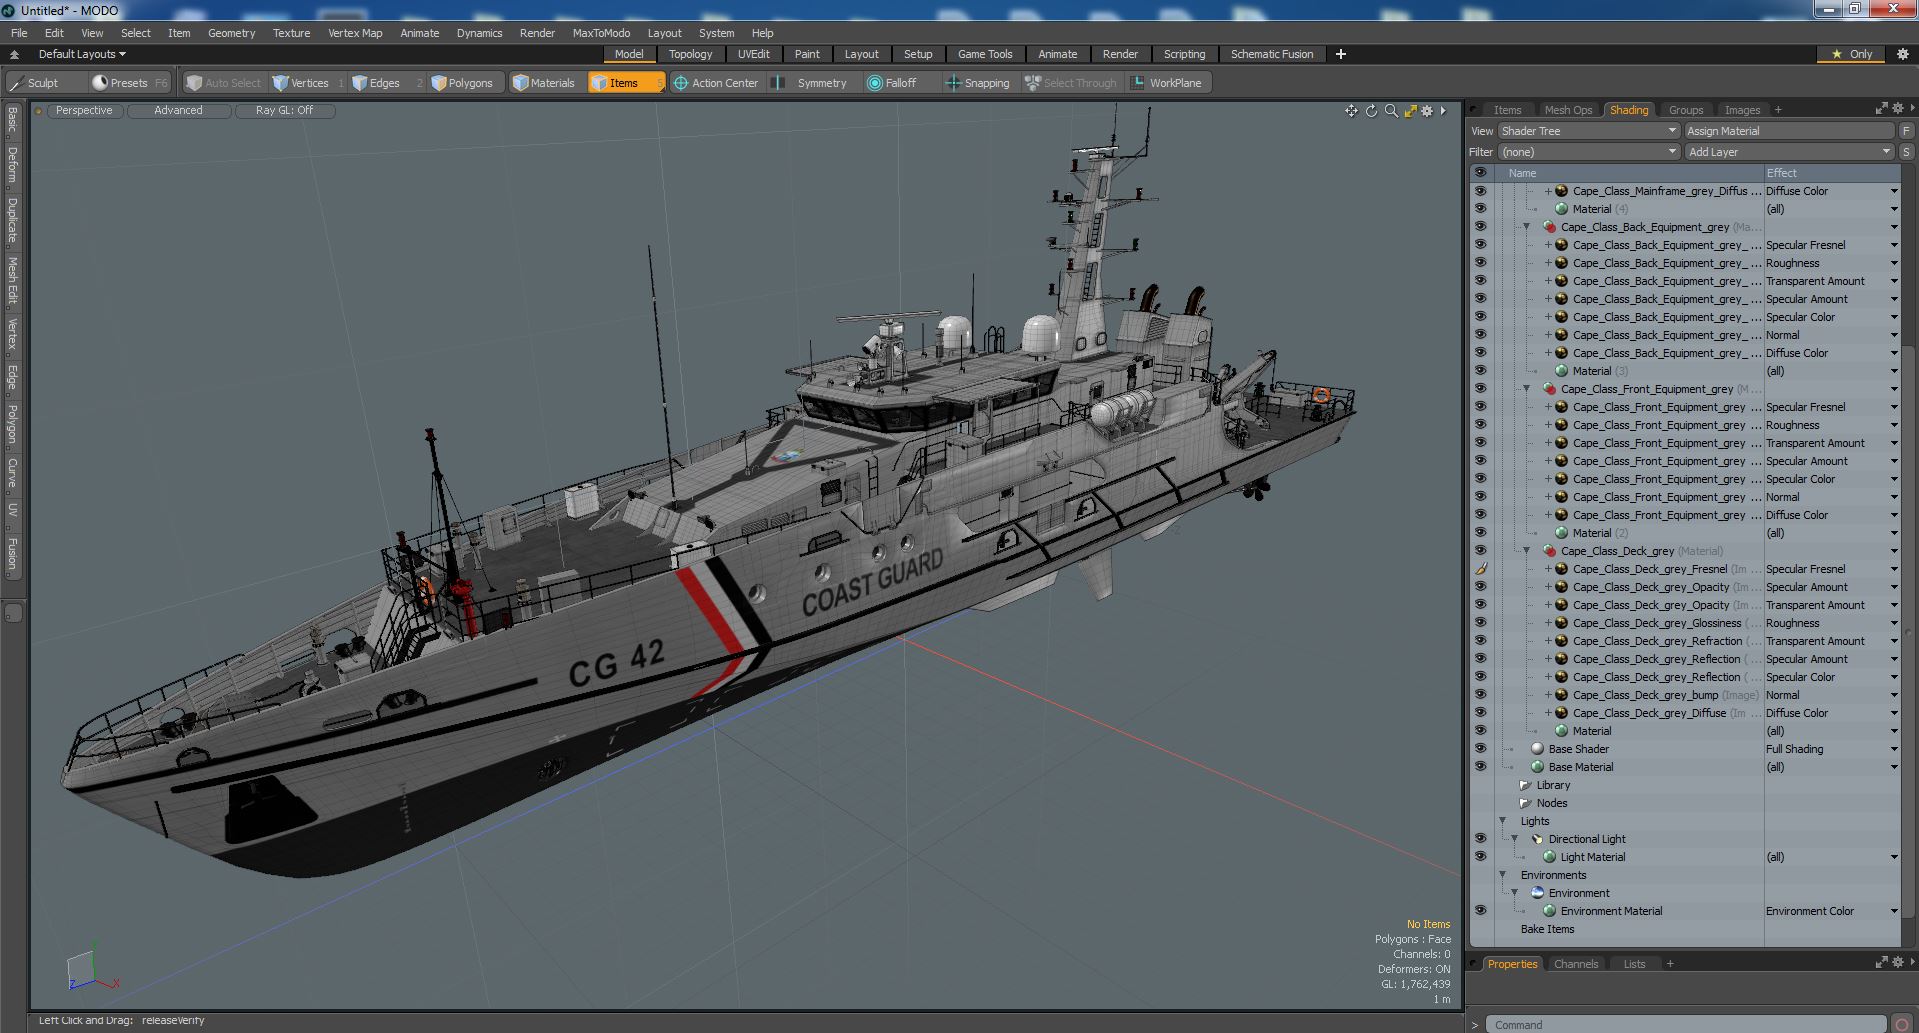Maximize the 3D viewport
This screenshot has width=1919, height=1033.
click(x=1410, y=111)
